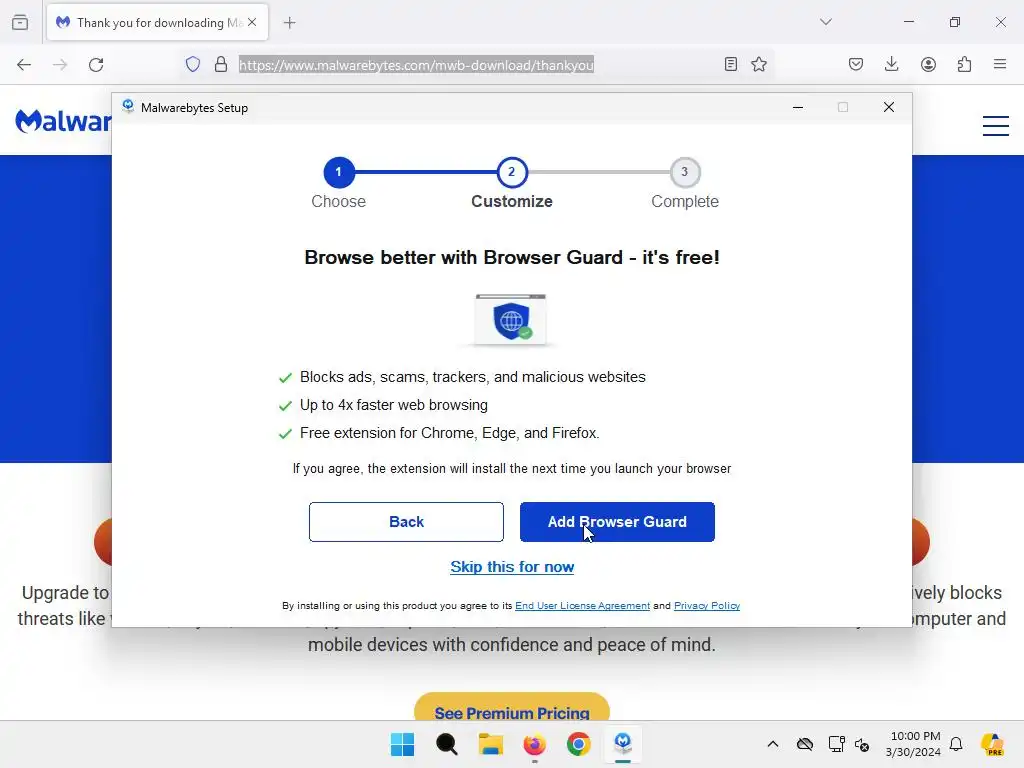Go forward one page in Firefox
The width and height of the screenshot is (1024, 768).
click(x=60, y=64)
